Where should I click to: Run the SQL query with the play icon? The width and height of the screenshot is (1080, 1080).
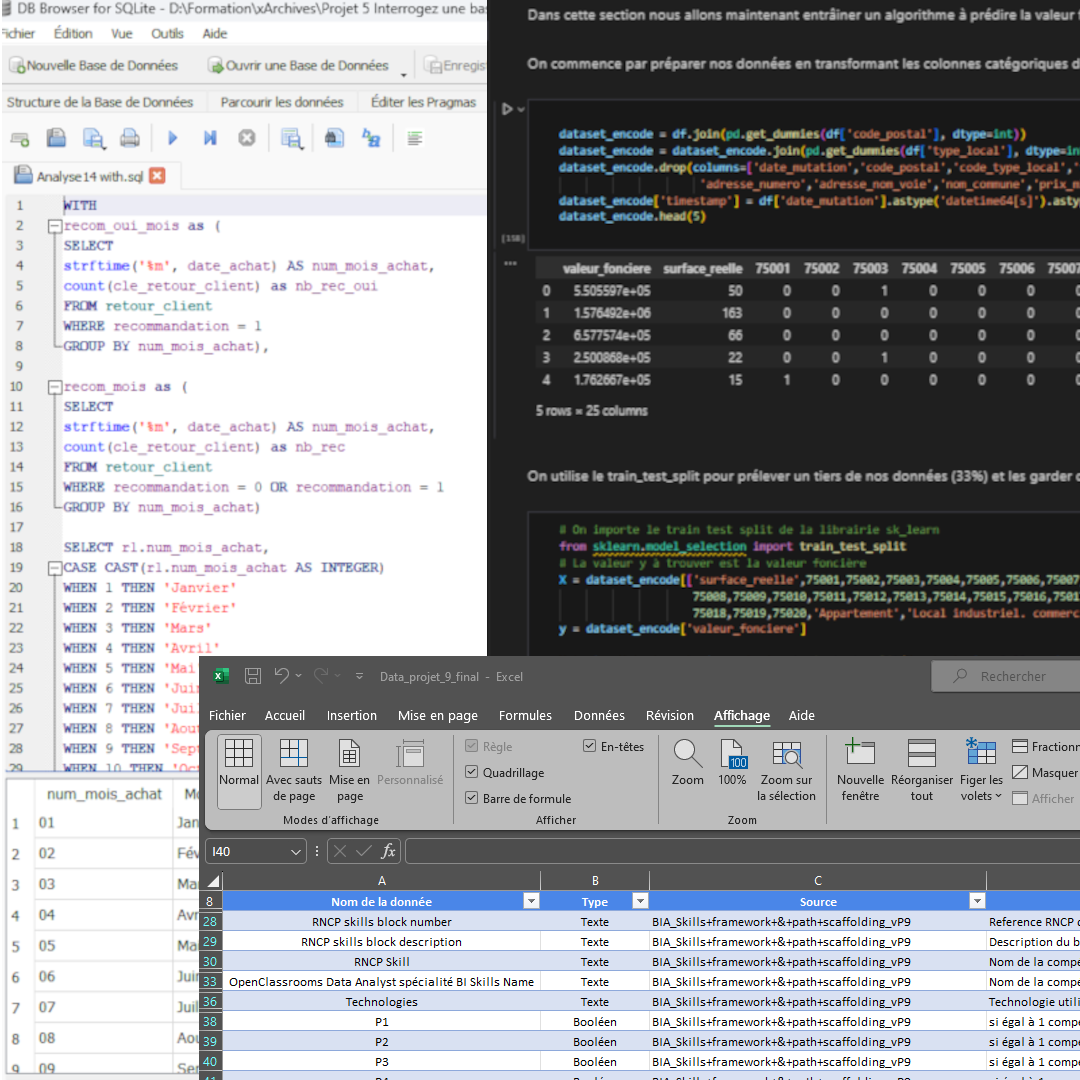tap(173, 139)
